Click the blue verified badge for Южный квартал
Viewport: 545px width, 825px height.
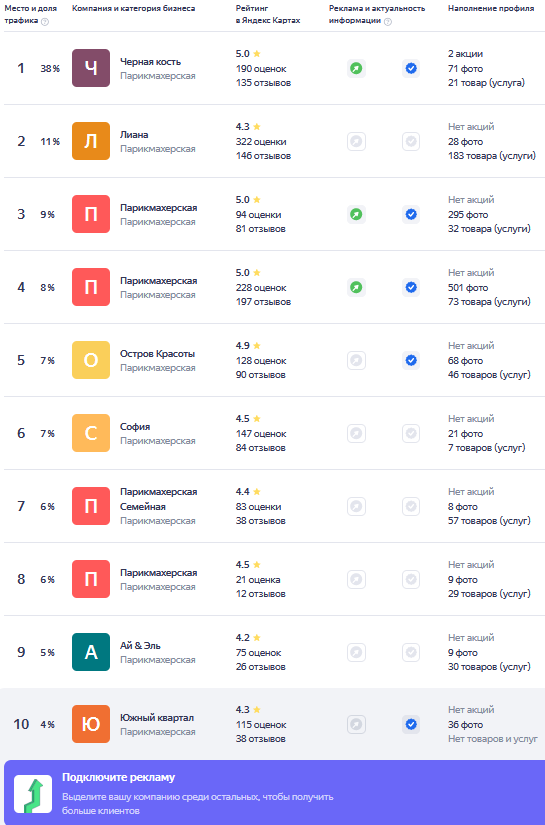coord(411,725)
